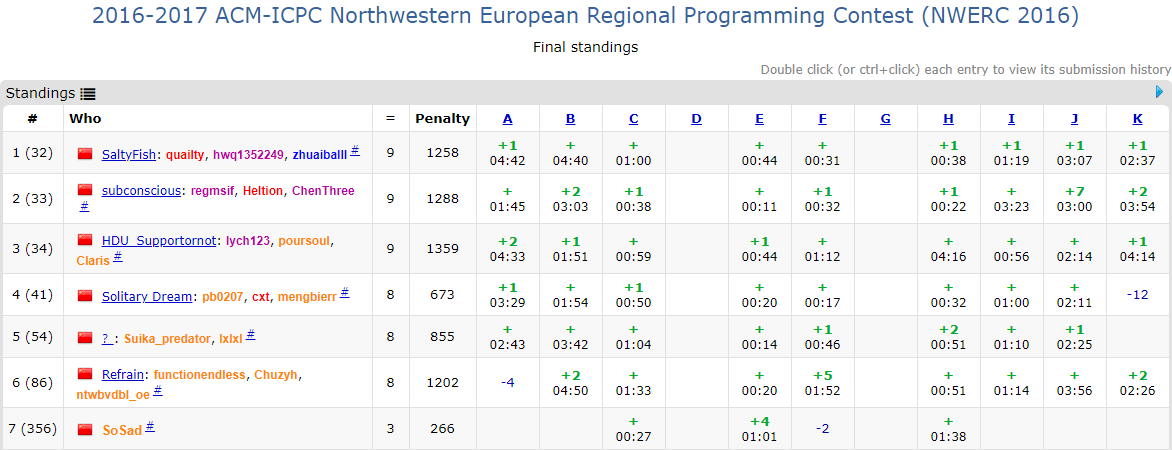Screen dimensions: 1172x450
Task: Open problem D from the header row
Action: pos(696,118)
